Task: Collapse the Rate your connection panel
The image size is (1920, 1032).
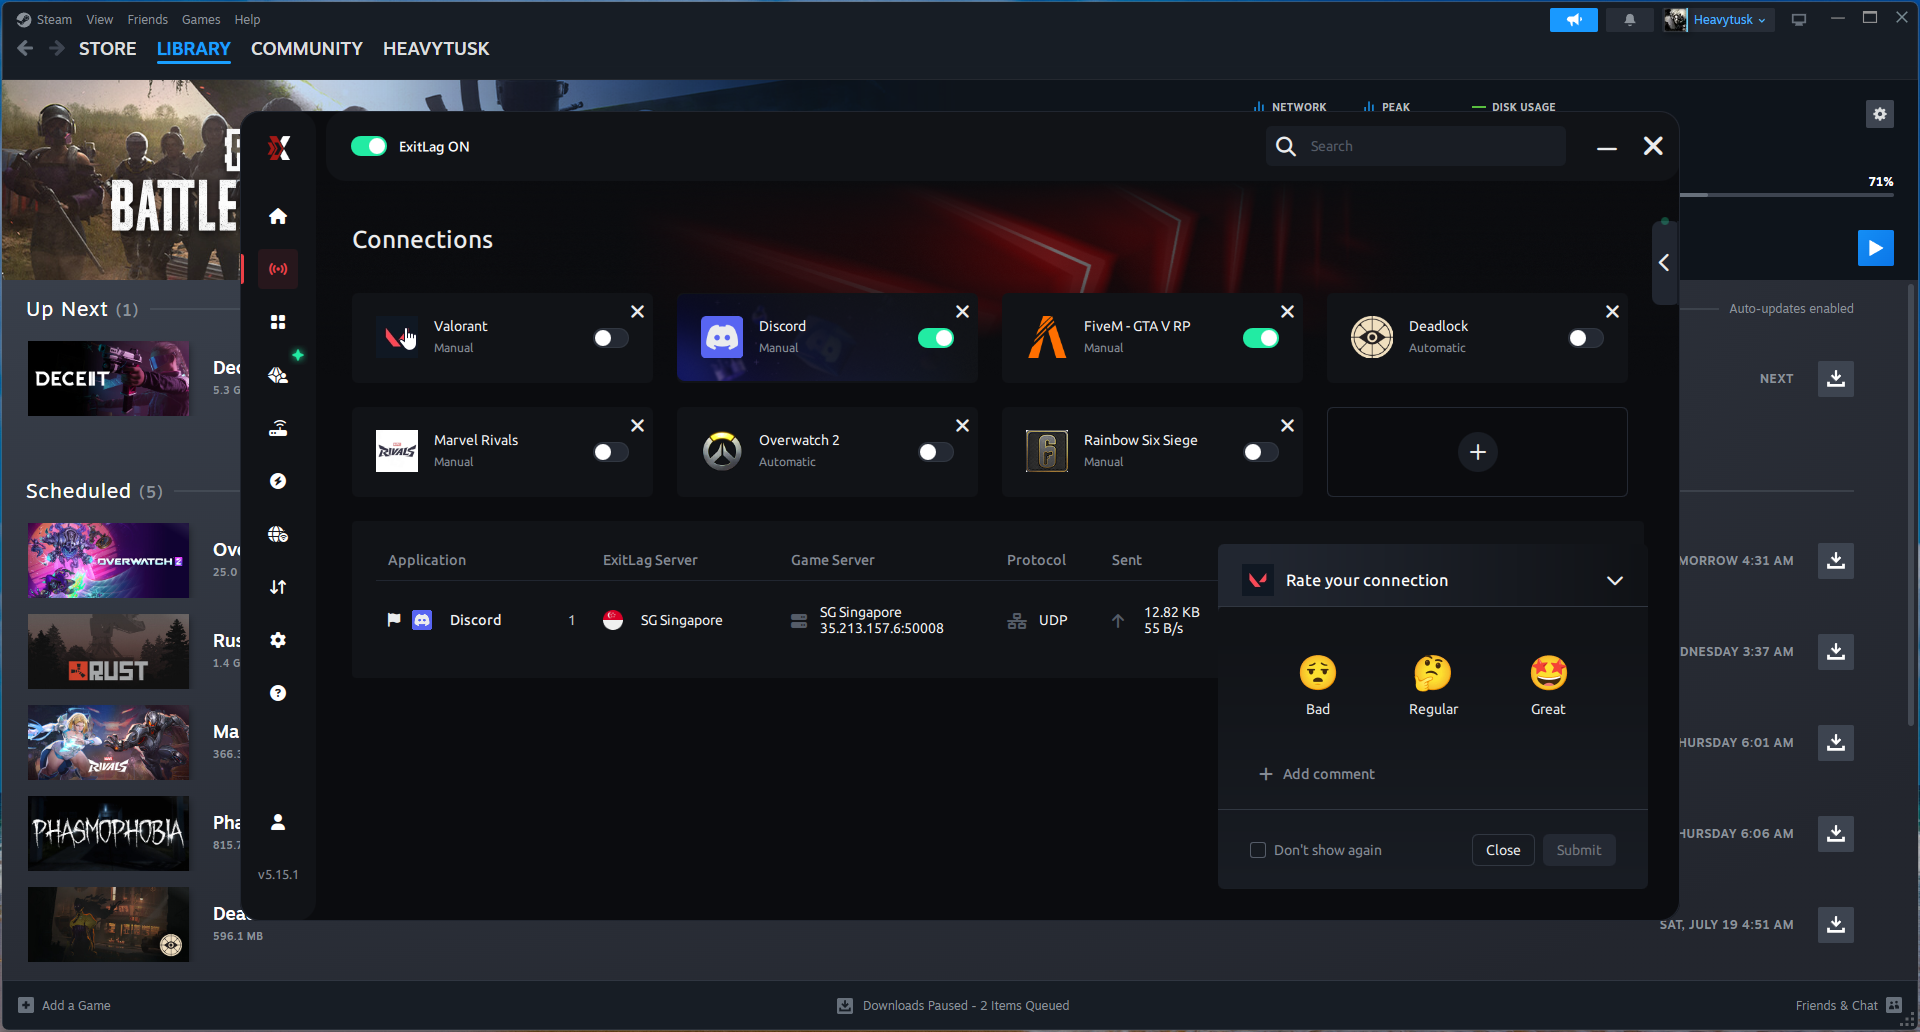Action: [1614, 581]
